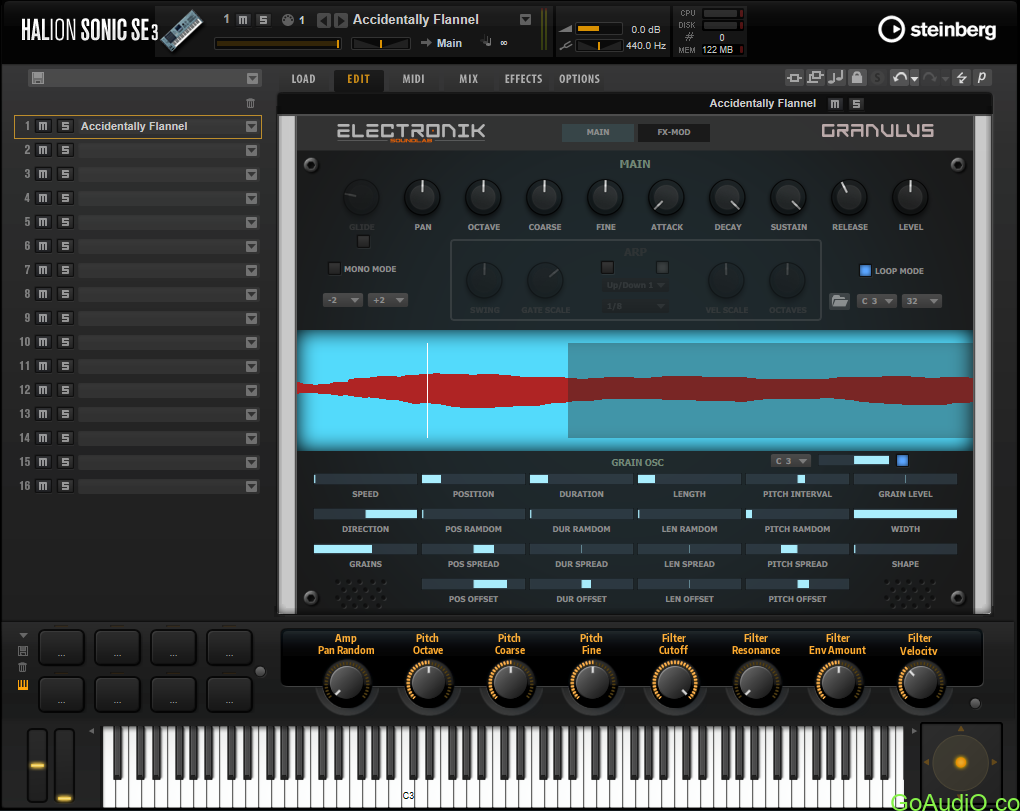The image size is (1020, 811).
Task: Enable the Mono Mode checkbox
Action: (x=334, y=268)
